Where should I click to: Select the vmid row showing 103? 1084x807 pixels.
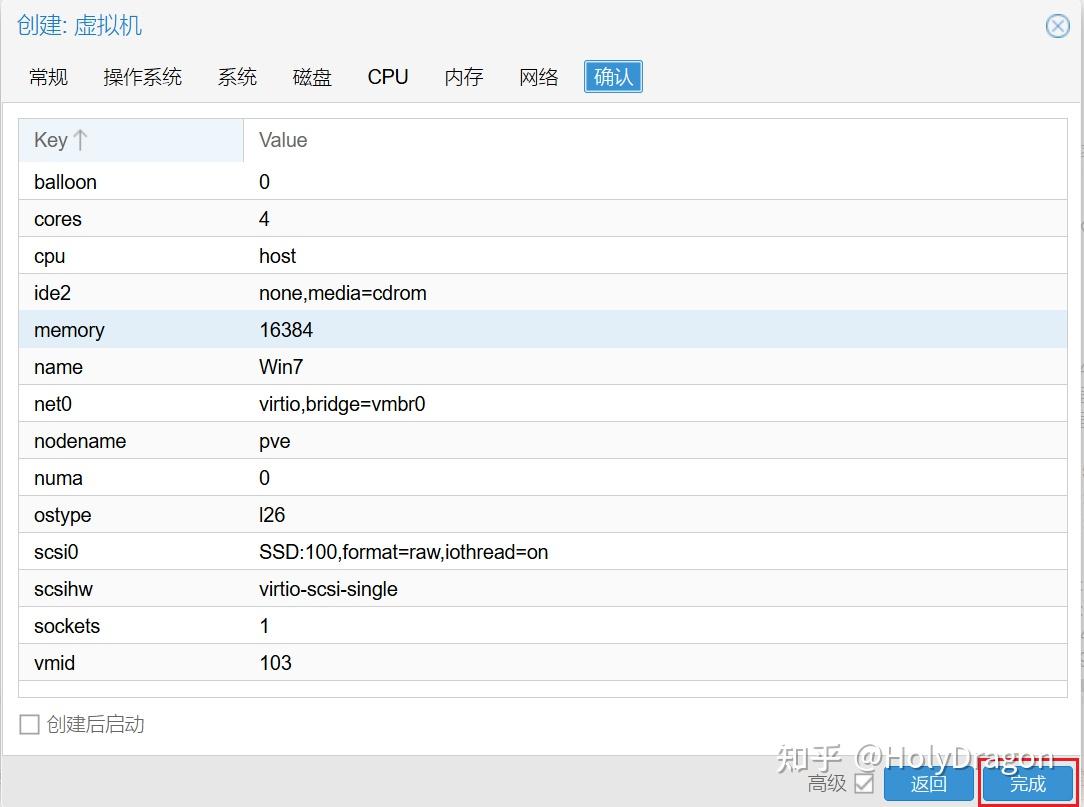point(400,662)
